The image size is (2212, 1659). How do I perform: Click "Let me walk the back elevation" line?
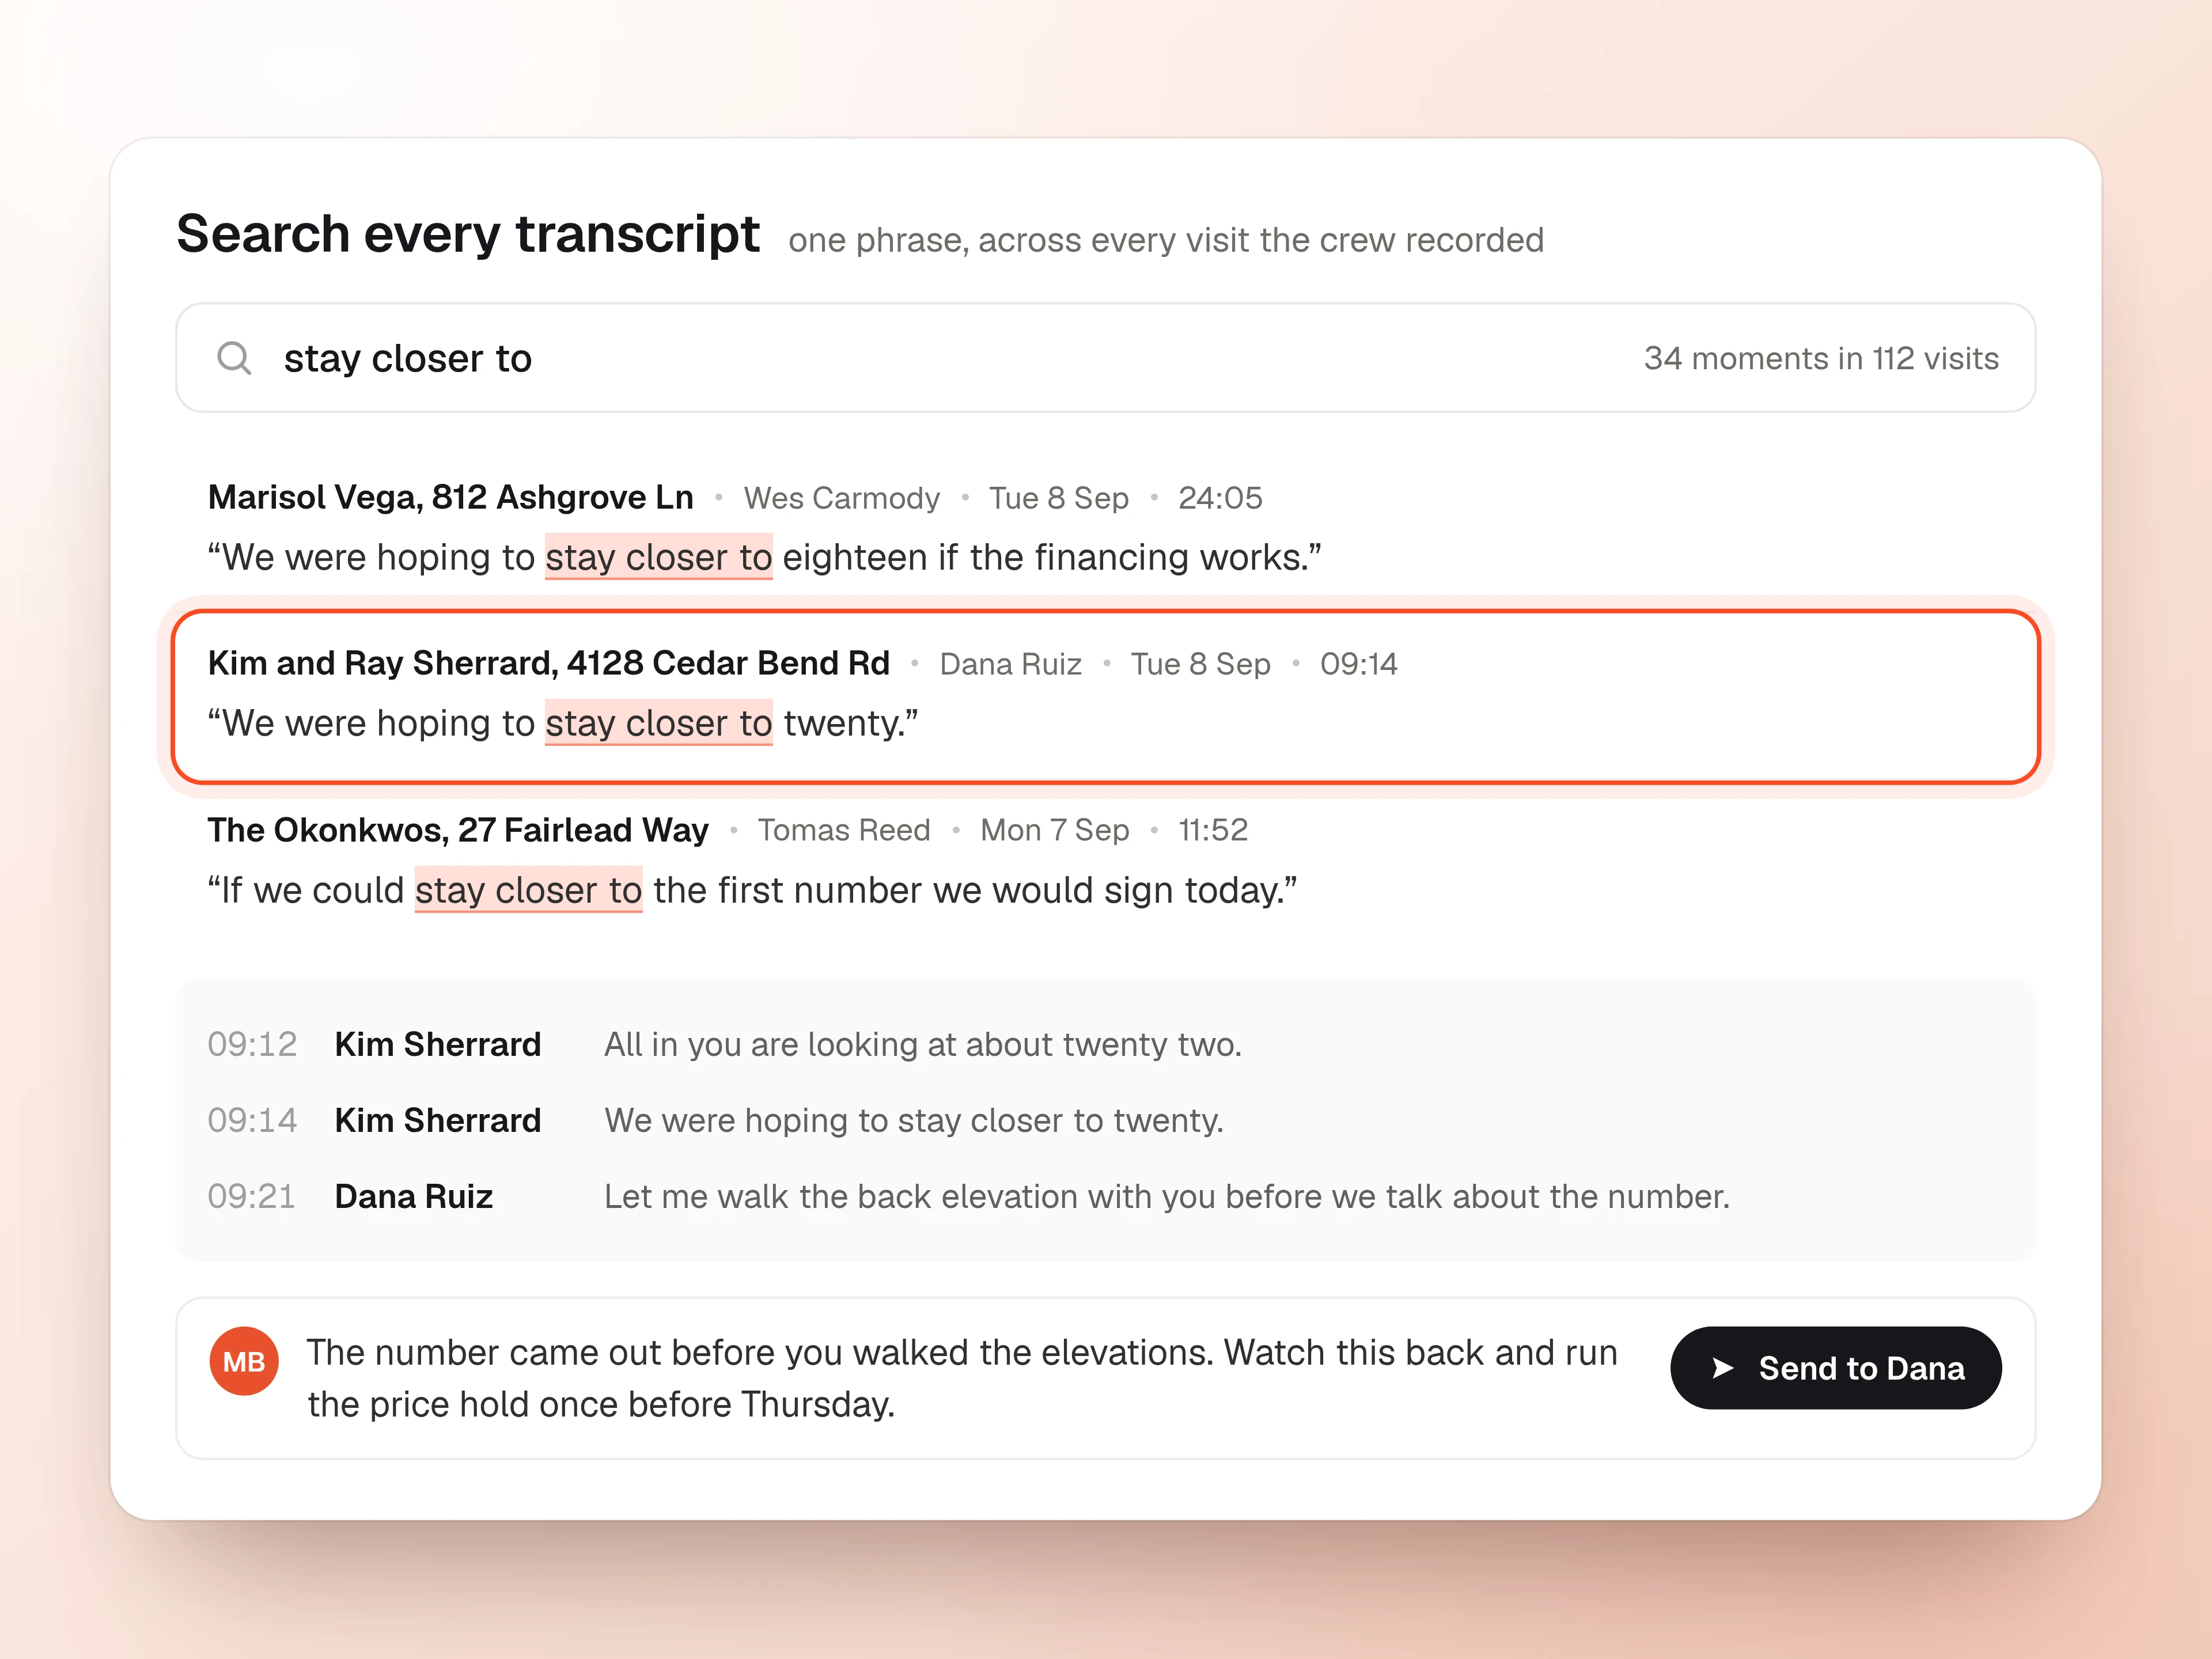(1167, 1196)
